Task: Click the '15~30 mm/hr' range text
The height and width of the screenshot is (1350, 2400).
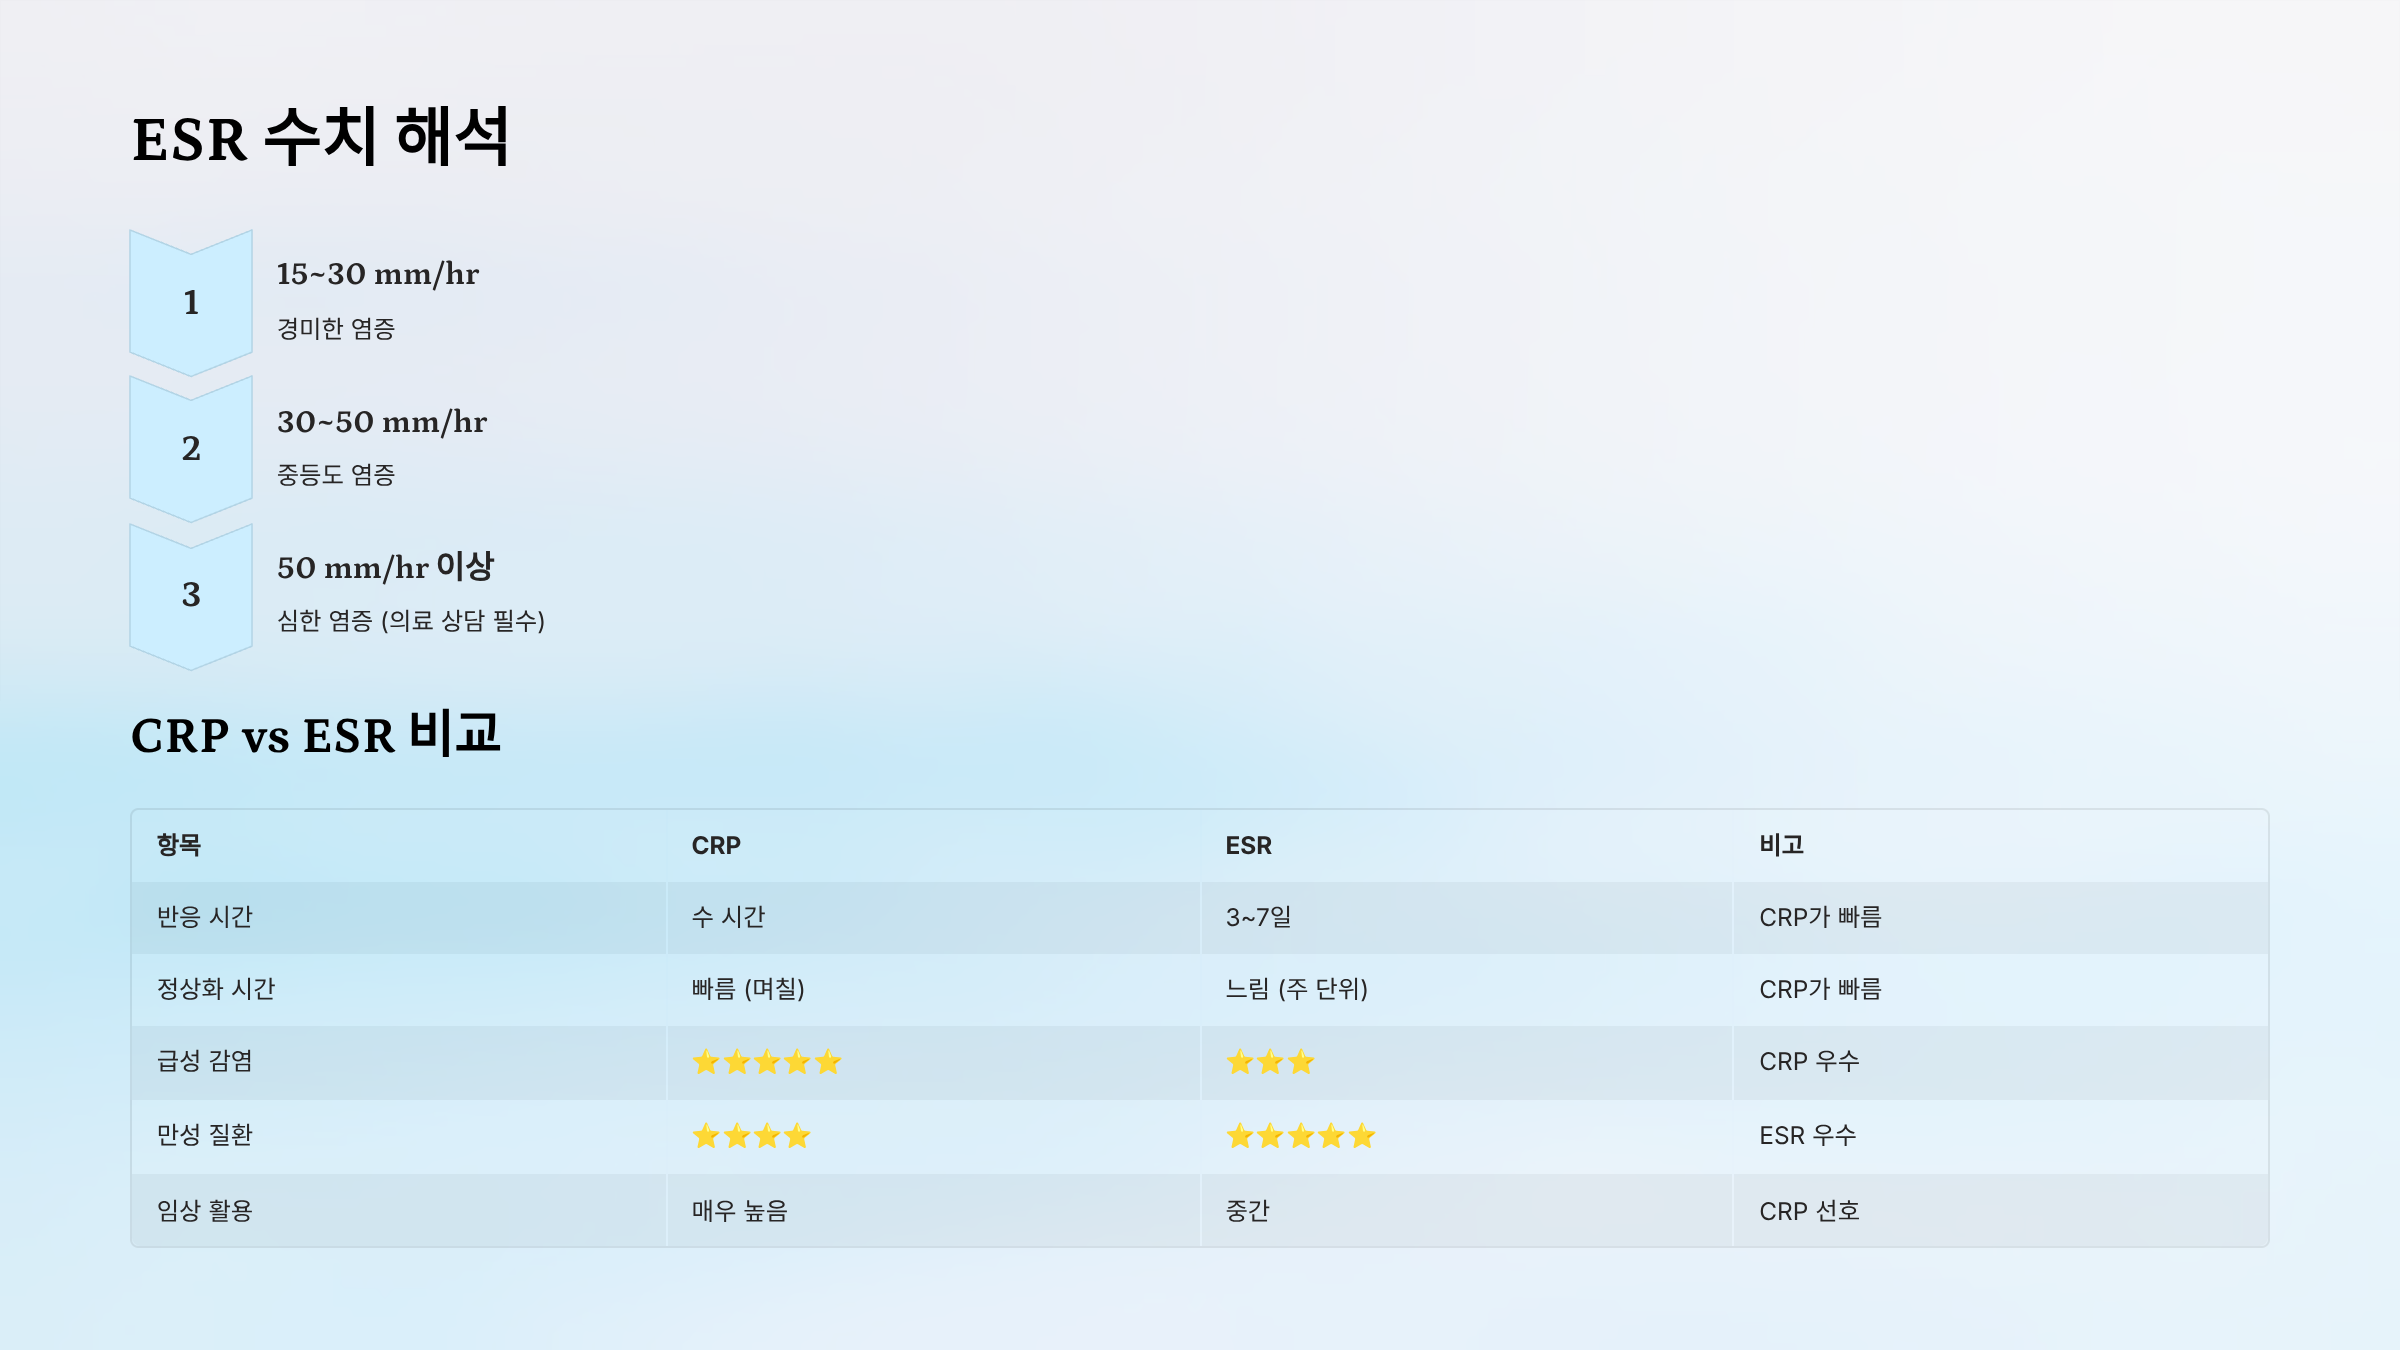Action: pos(378,274)
